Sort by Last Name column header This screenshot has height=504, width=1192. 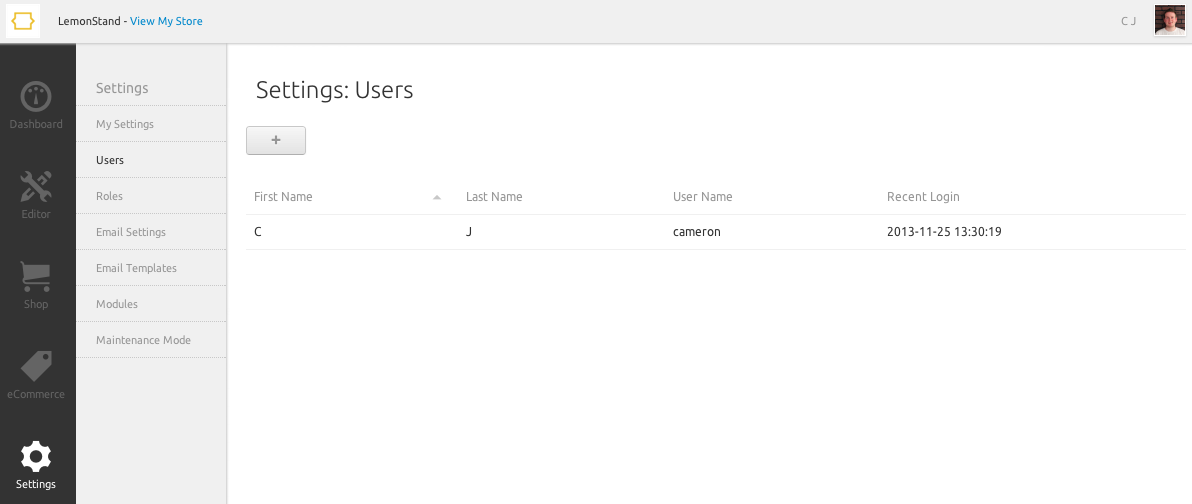click(494, 197)
